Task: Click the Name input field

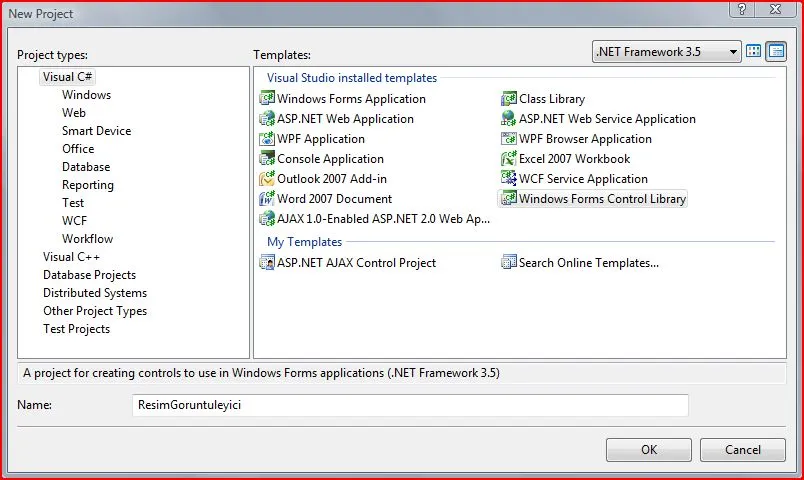Action: point(410,405)
